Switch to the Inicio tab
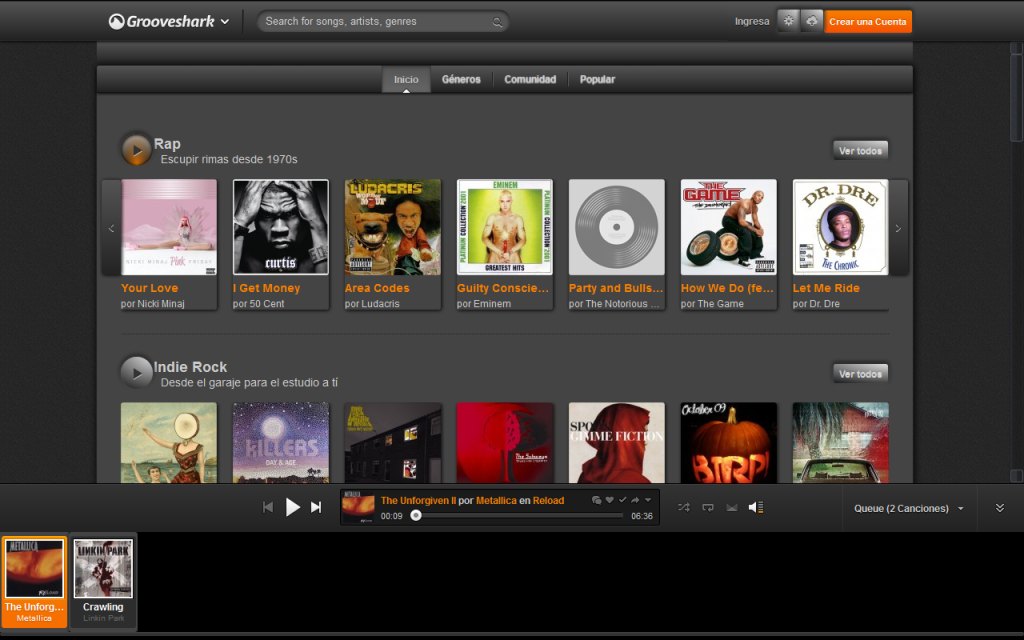 click(406, 79)
